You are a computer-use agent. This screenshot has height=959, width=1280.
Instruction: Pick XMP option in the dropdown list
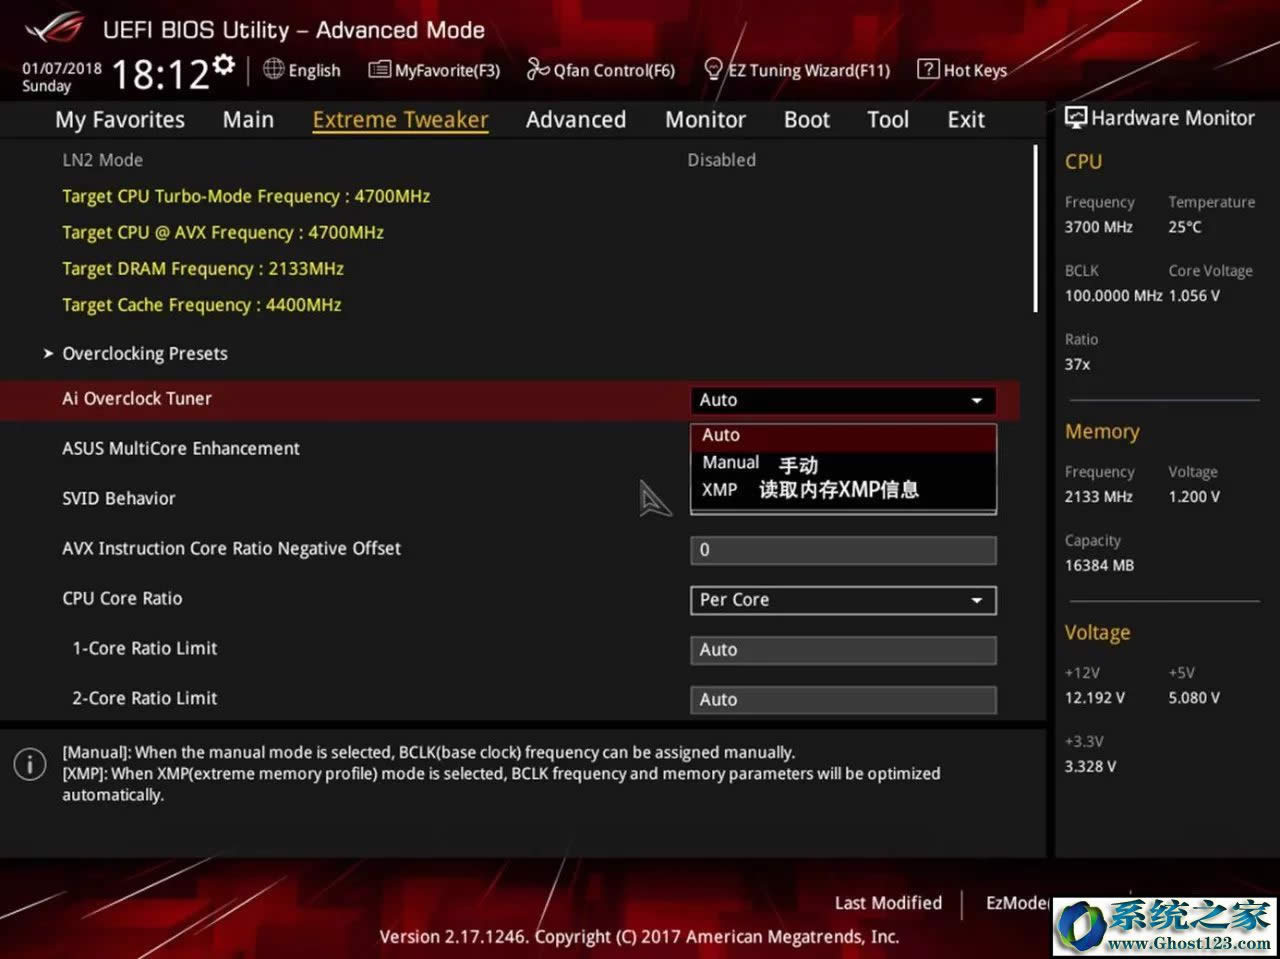(719, 490)
